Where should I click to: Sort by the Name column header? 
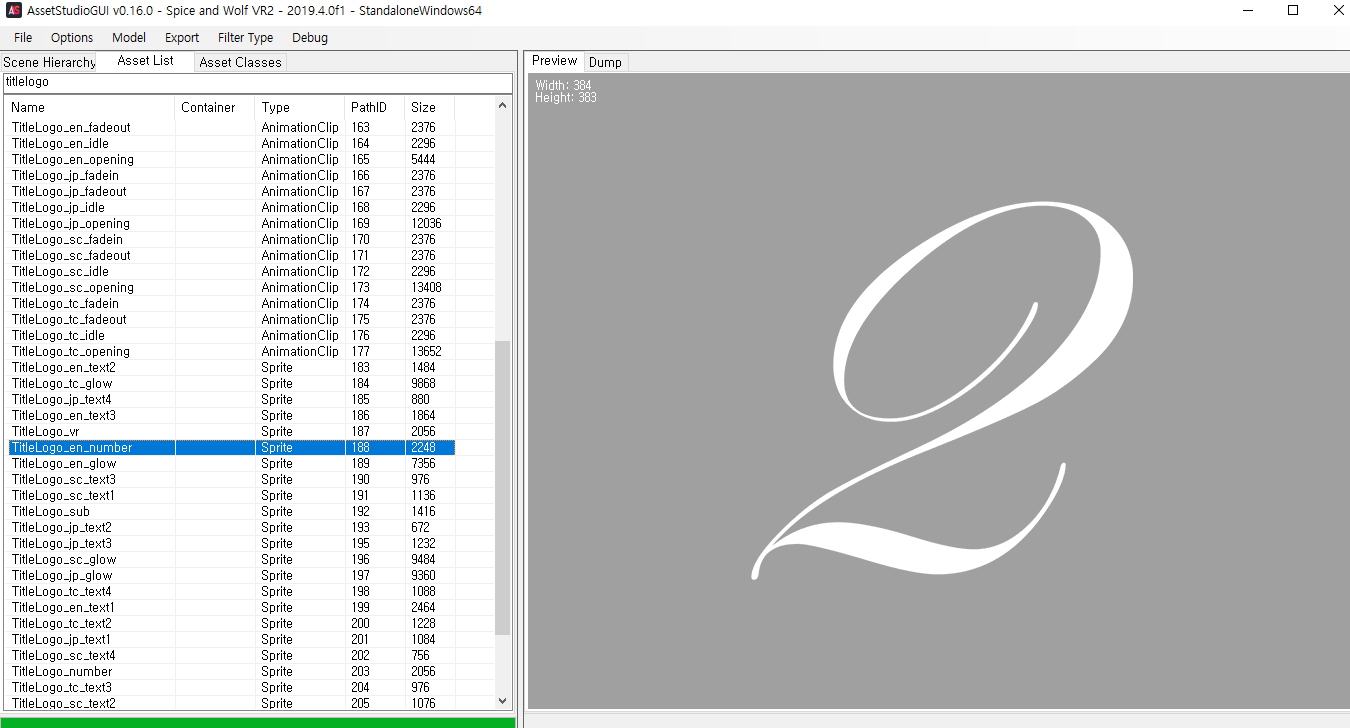(90, 107)
